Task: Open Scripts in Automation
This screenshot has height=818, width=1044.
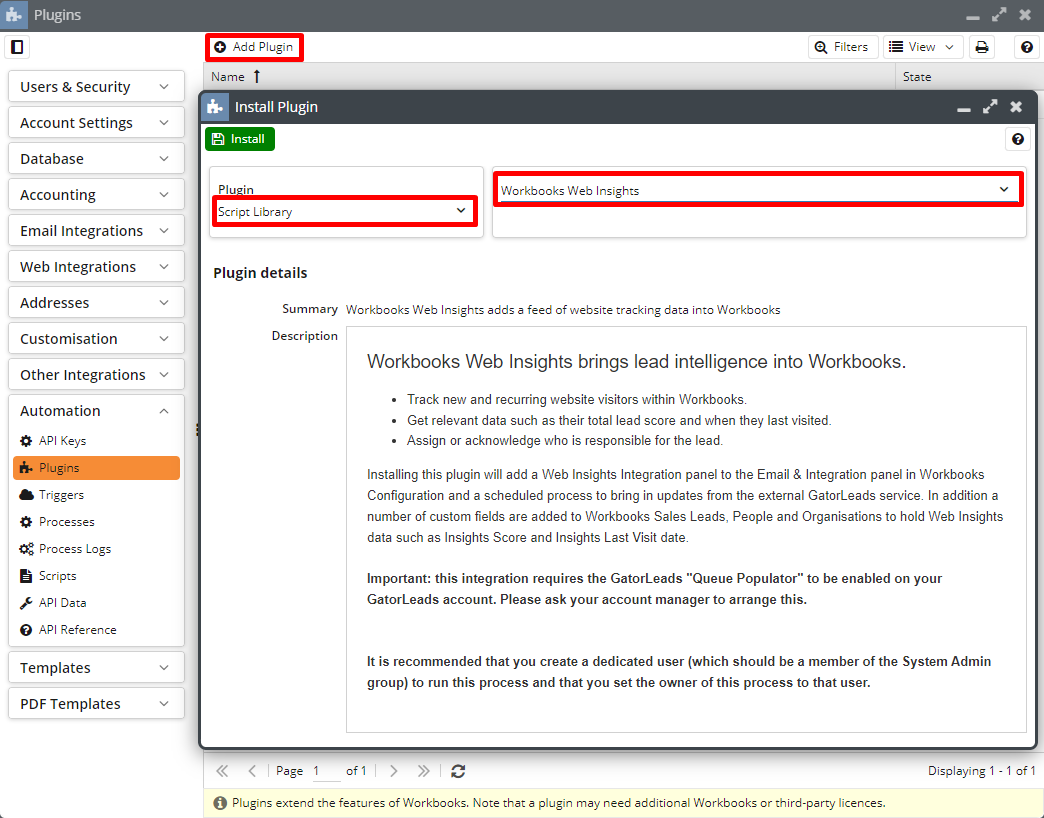Action: [96, 576]
